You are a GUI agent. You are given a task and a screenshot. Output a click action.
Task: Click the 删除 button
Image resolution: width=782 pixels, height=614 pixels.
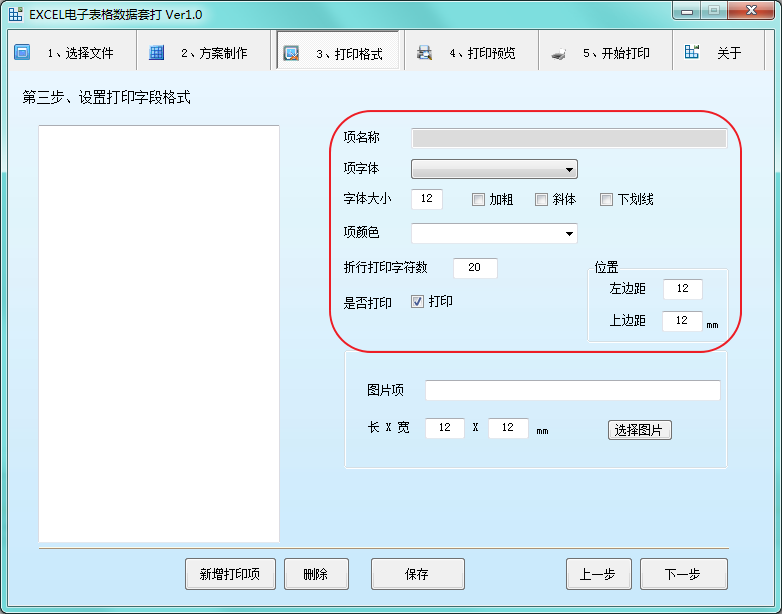316,574
